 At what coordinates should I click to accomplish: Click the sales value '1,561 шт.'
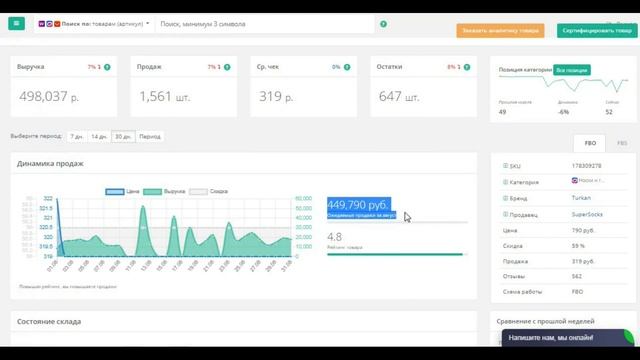[x=164, y=97]
